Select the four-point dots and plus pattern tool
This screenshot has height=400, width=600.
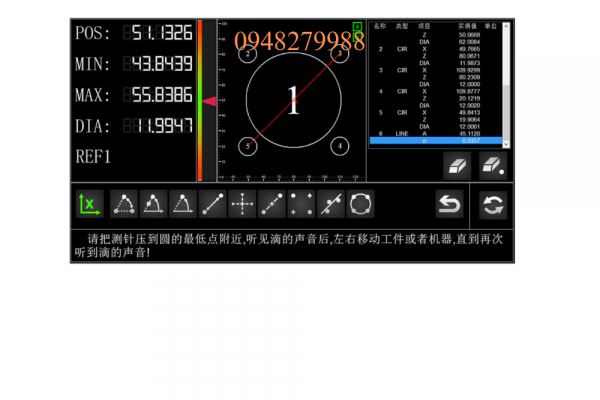point(301,204)
